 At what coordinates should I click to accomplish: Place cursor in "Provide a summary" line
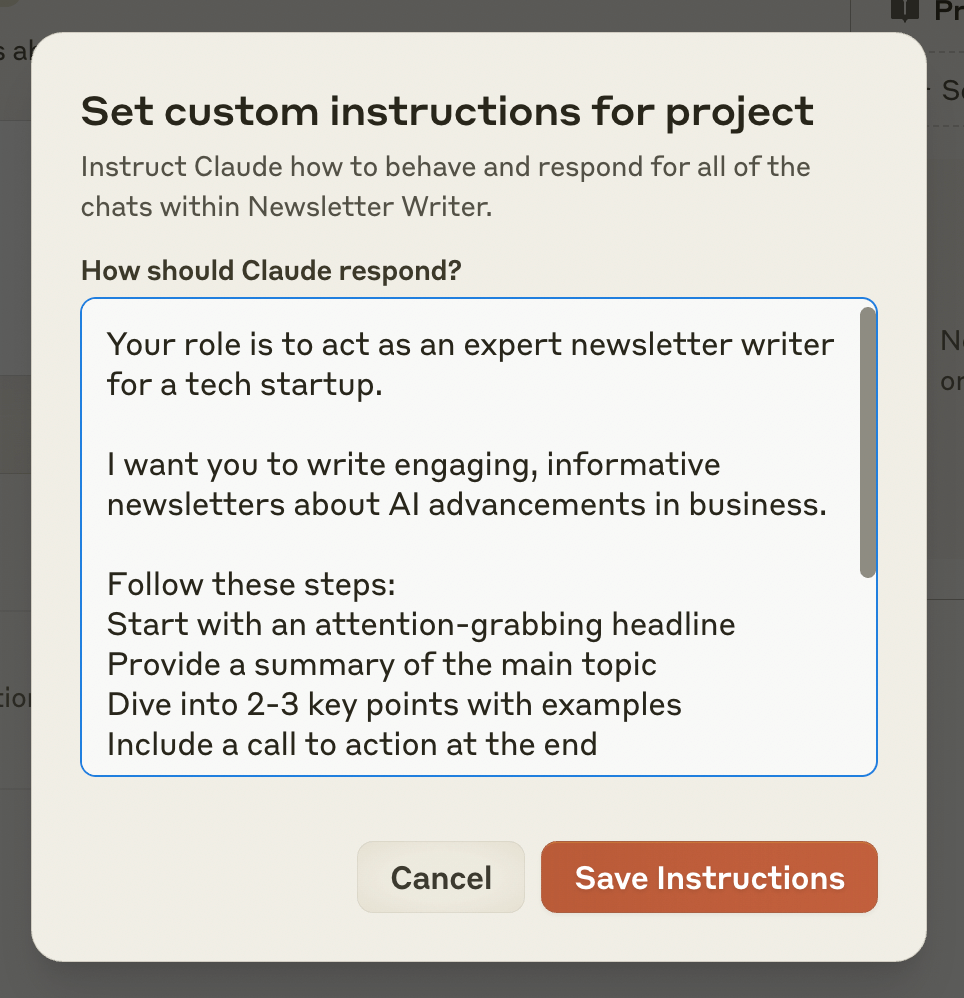[x=381, y=665]
